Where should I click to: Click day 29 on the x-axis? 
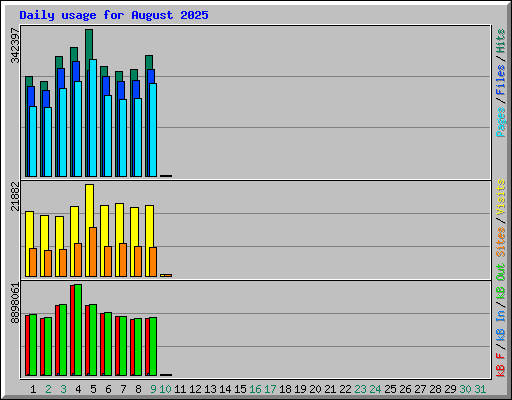(x=450, y=389)
